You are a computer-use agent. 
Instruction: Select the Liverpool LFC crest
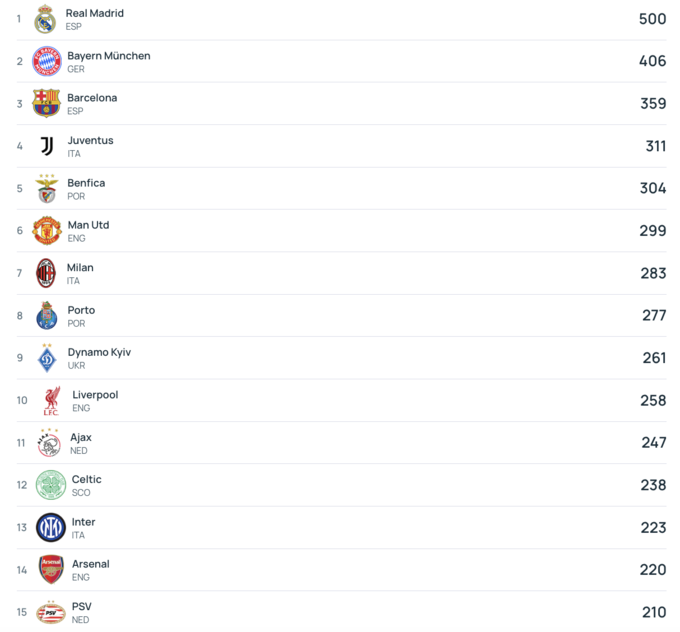click(x=51, y=401)
